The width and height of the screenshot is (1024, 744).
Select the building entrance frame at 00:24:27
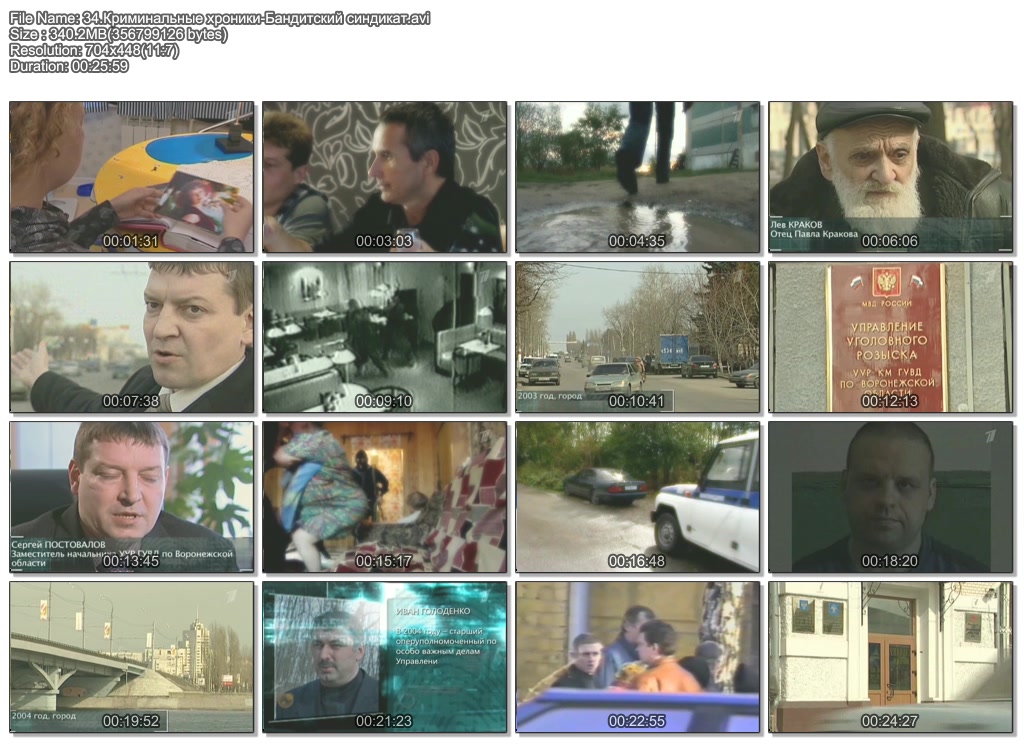pos(890,657)
